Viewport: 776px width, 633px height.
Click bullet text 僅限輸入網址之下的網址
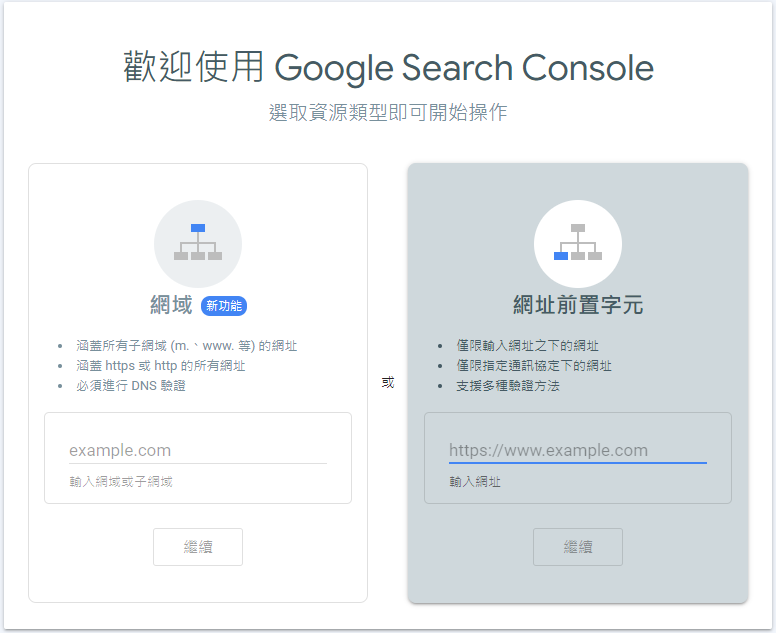[528, 345]
